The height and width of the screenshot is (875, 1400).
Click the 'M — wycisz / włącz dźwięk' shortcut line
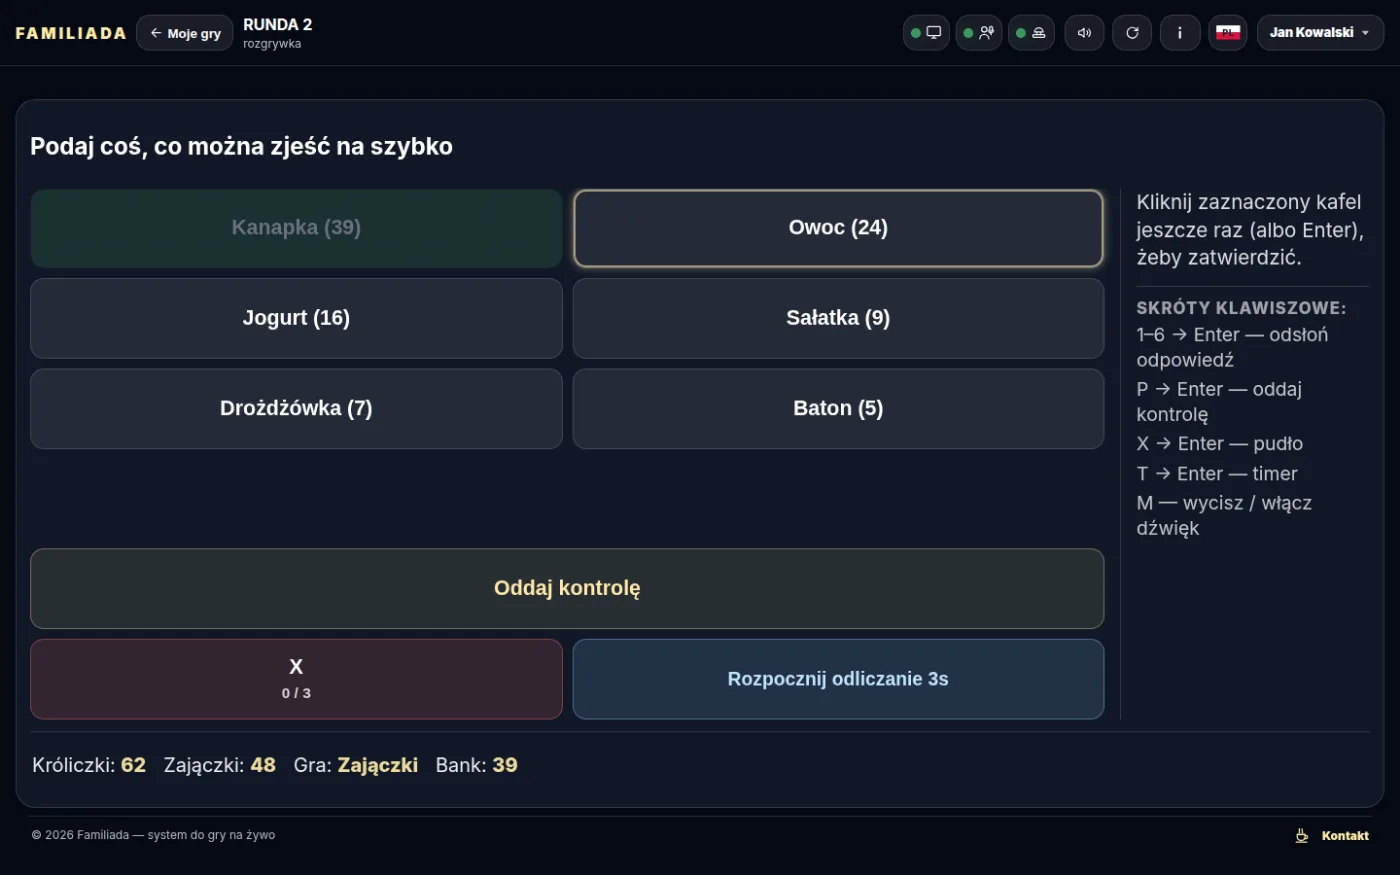coord(1224,515)
